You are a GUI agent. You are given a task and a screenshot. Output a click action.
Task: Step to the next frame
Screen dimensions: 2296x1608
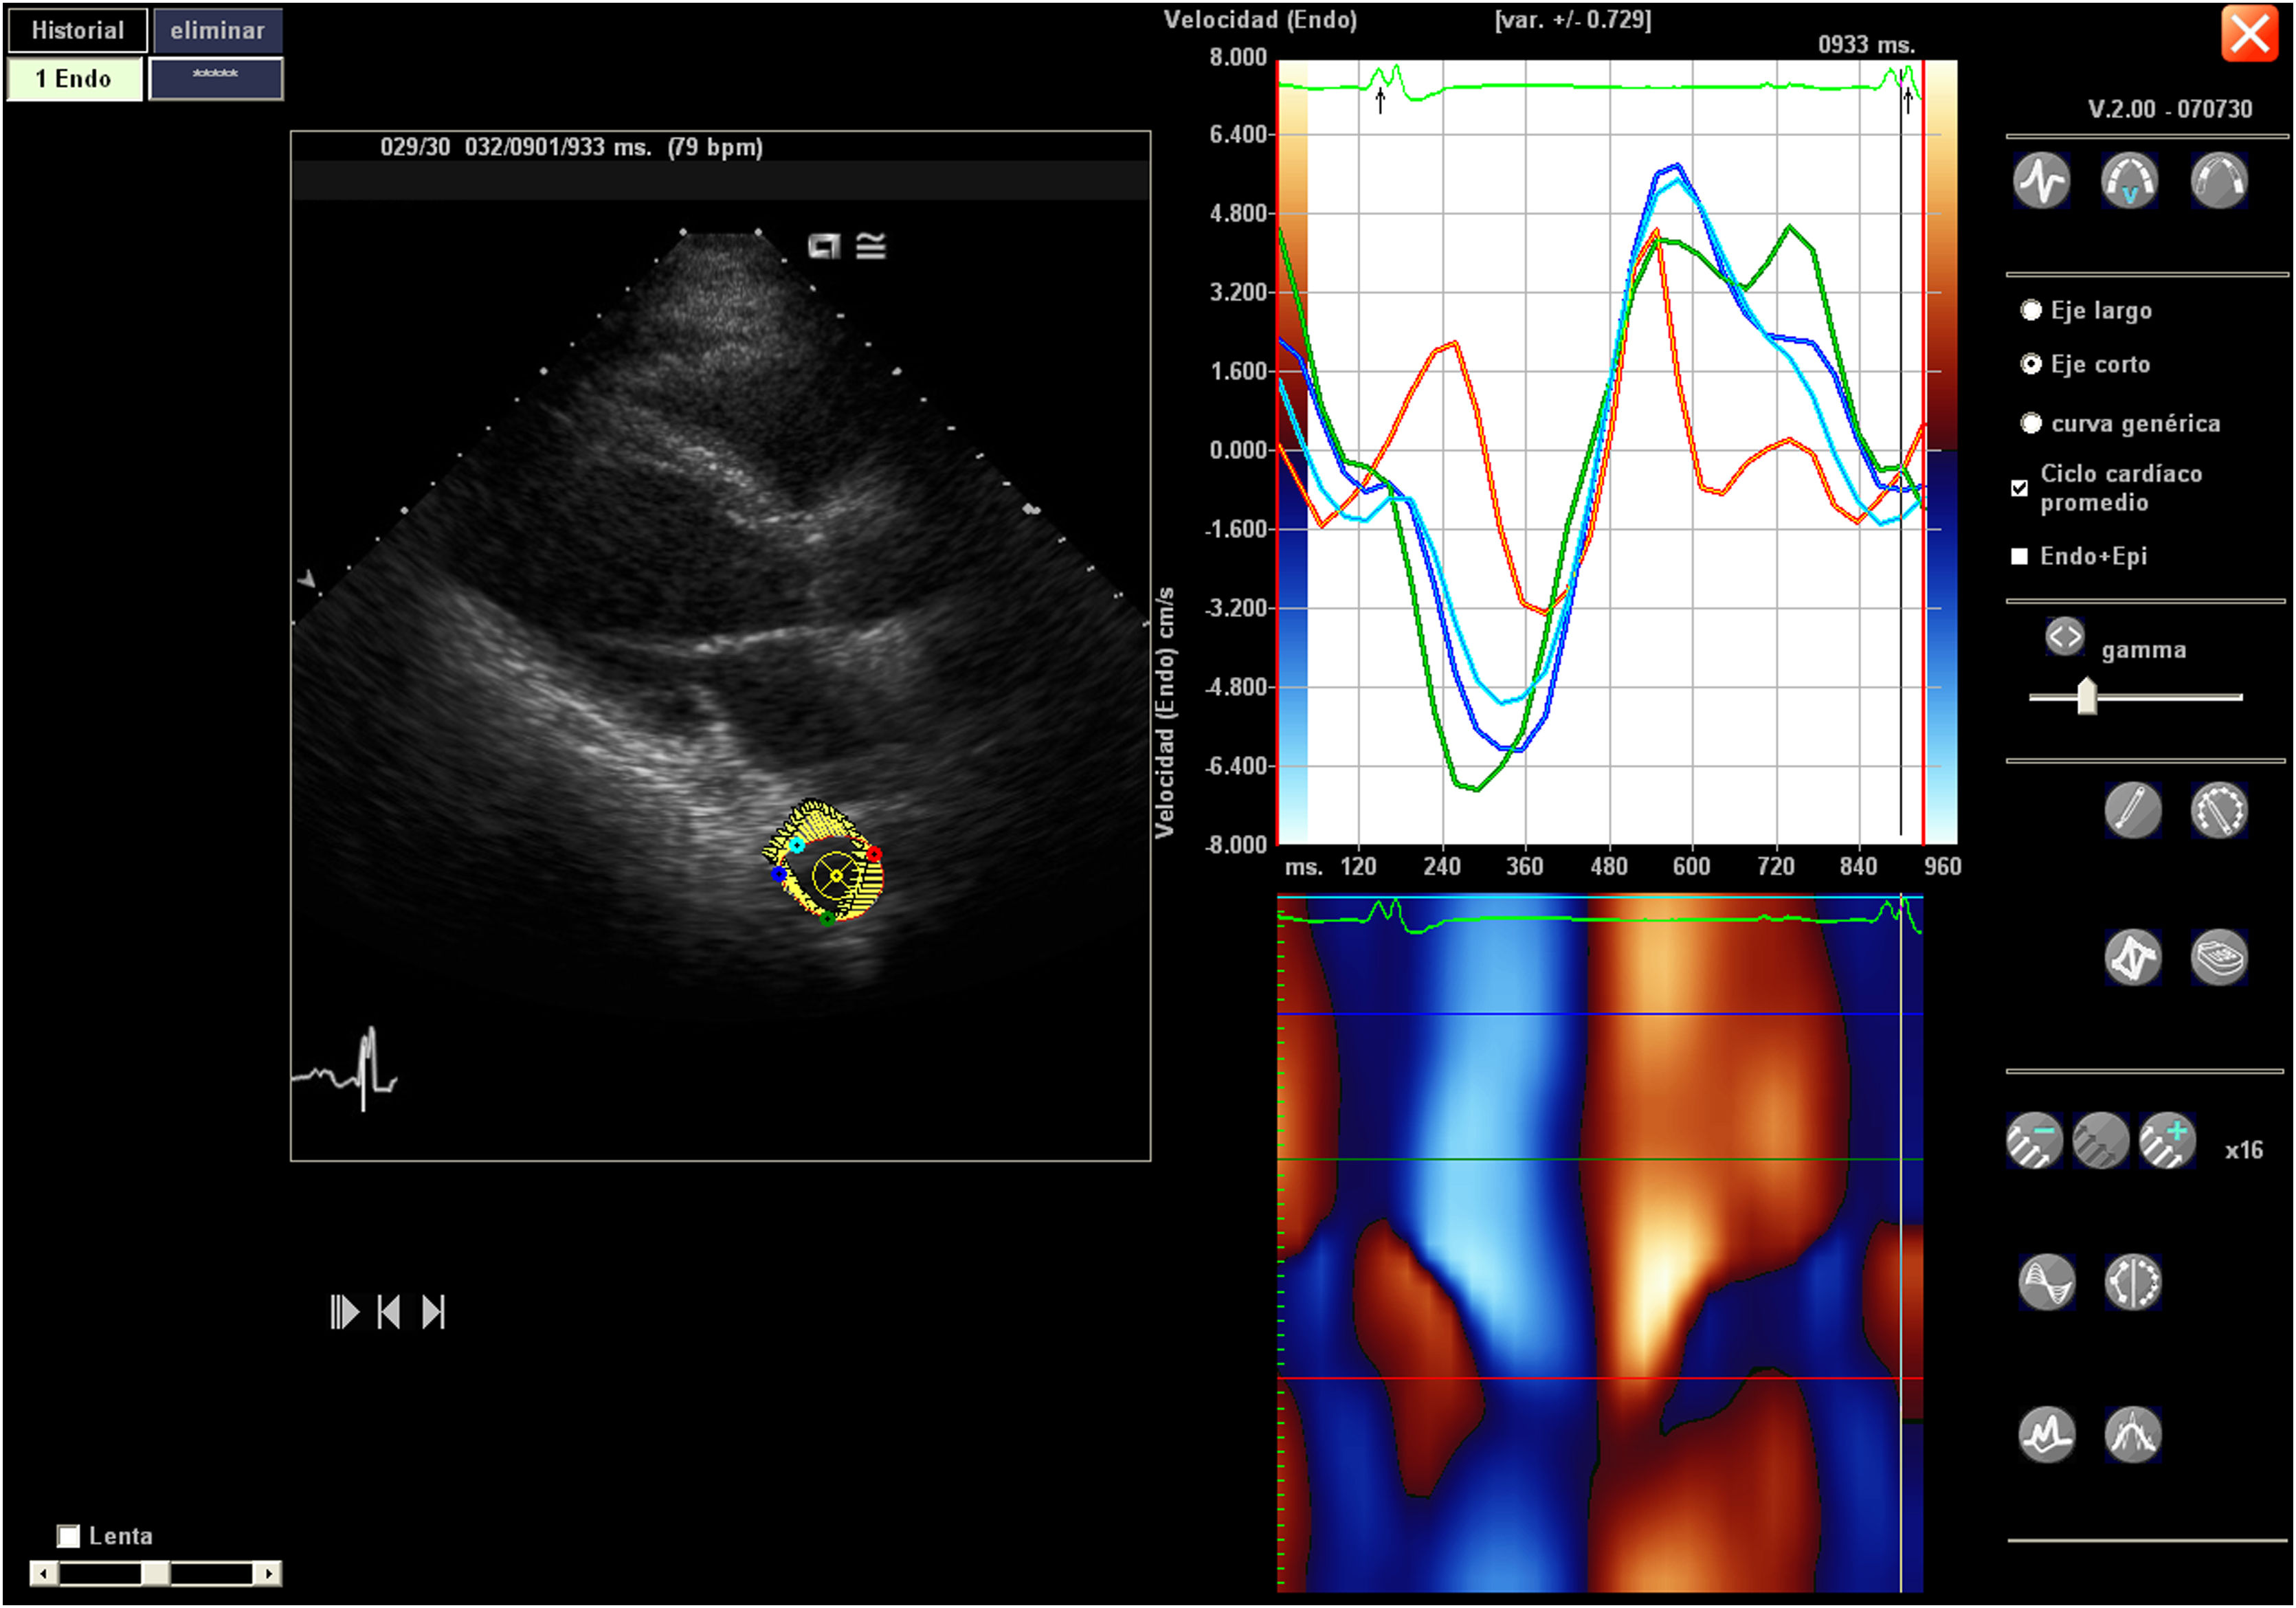tap(433, 1312)
